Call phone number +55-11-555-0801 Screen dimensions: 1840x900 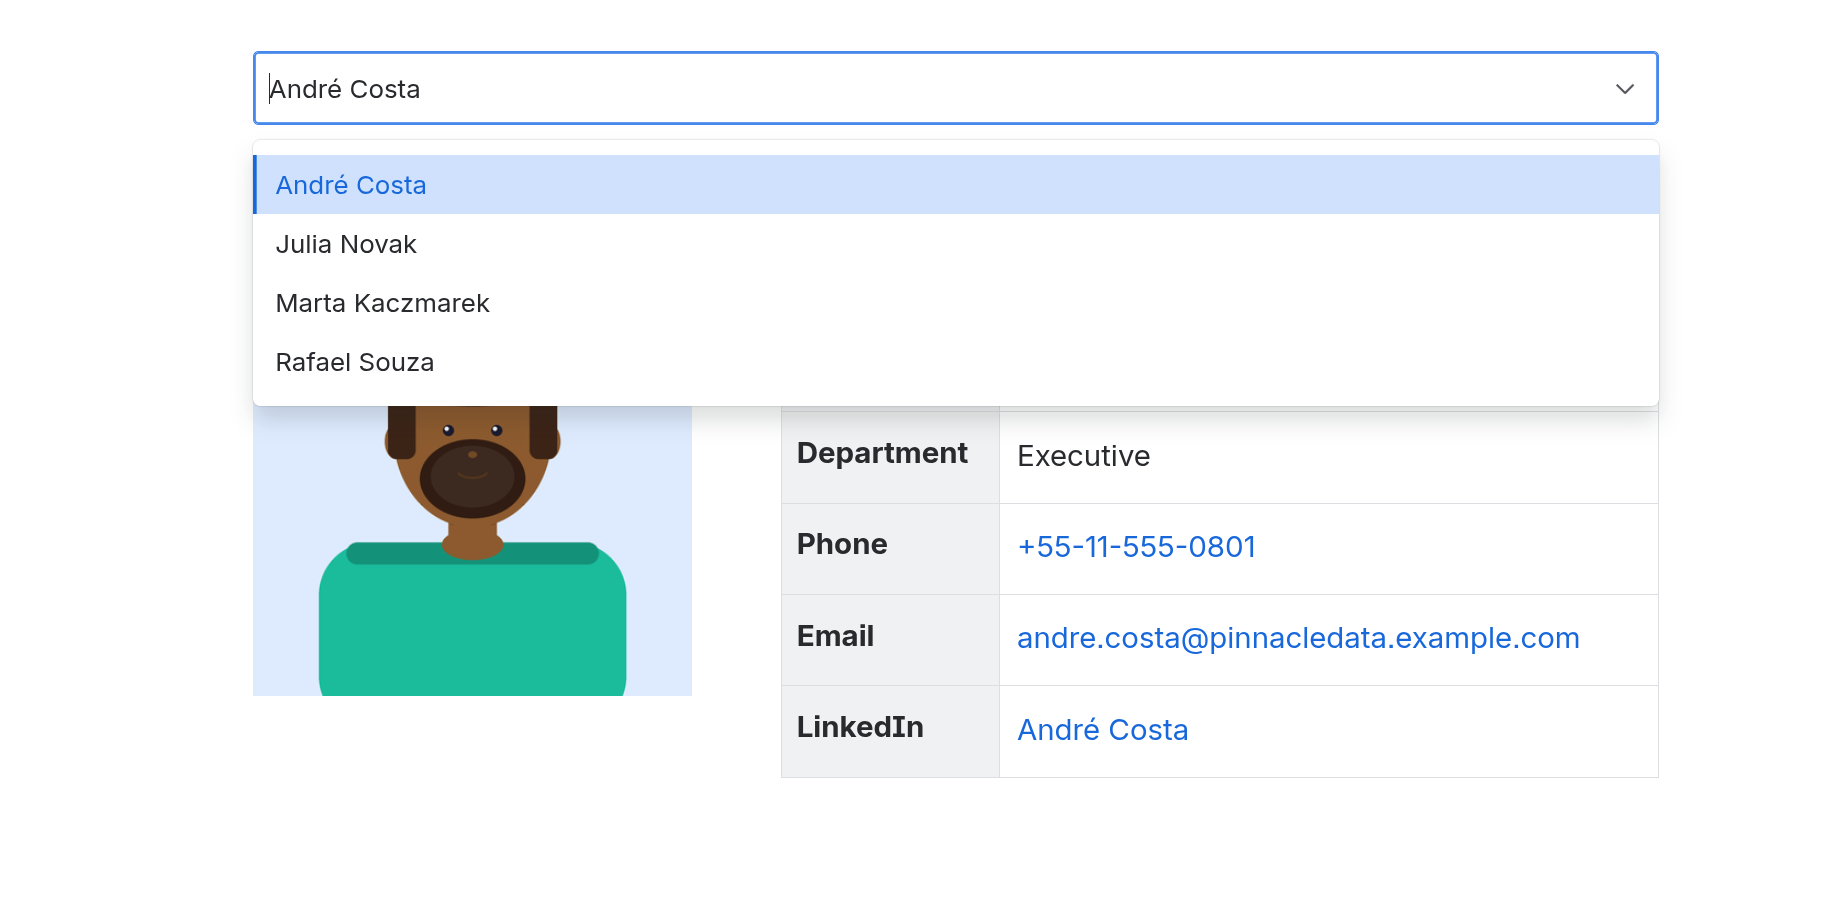pyautogui.click(x=1136, y=547)
